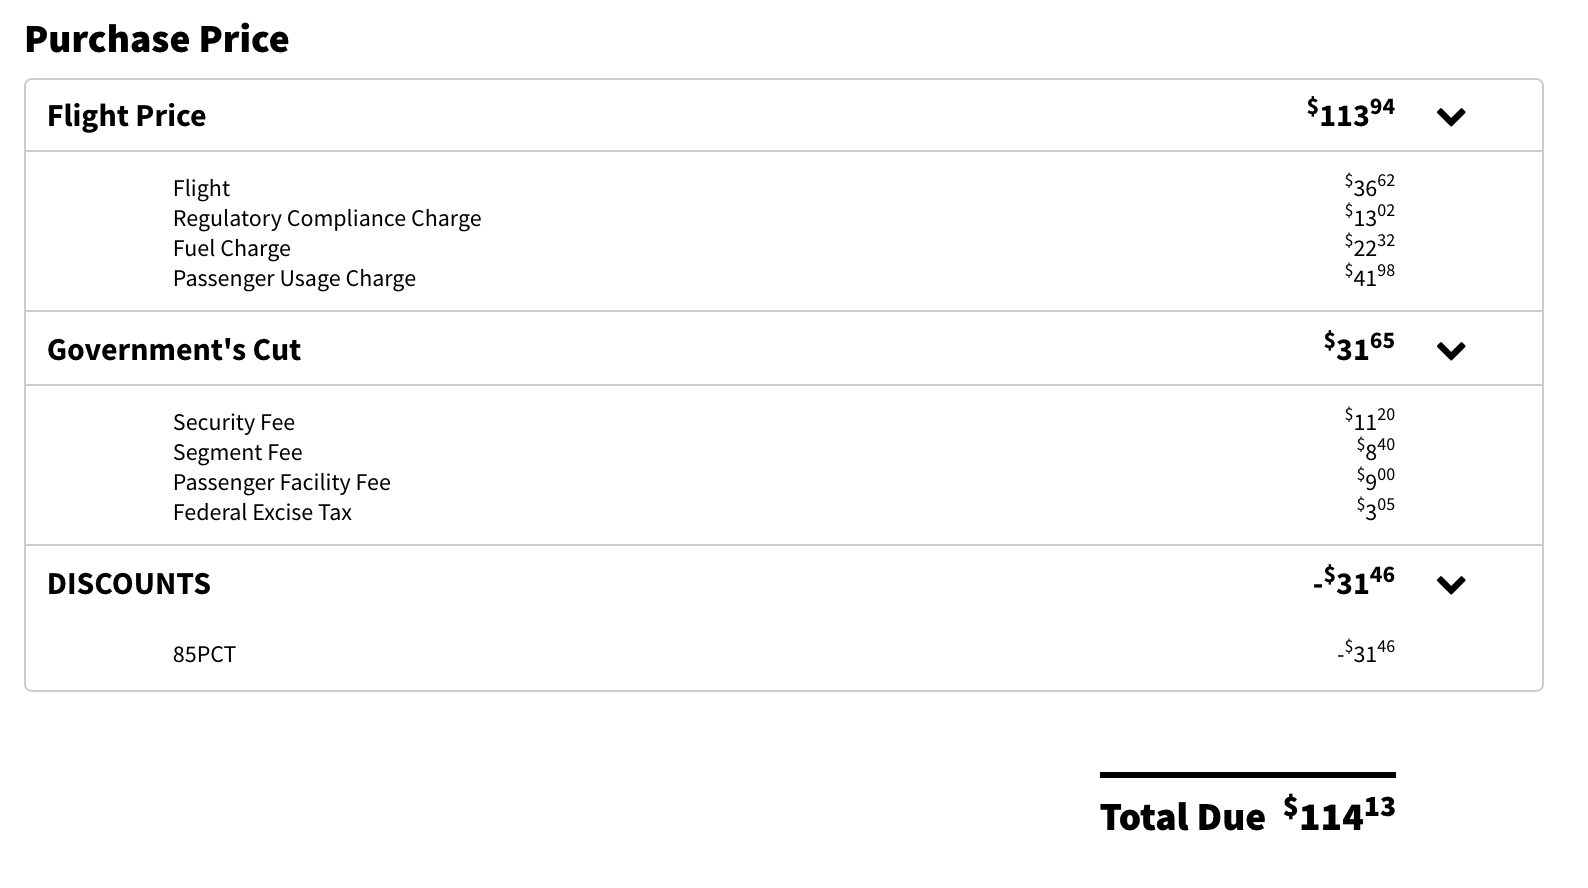Screen dimensions: 1588x888
Task: Select the Segment Fee row
Action: pos(237,452)
